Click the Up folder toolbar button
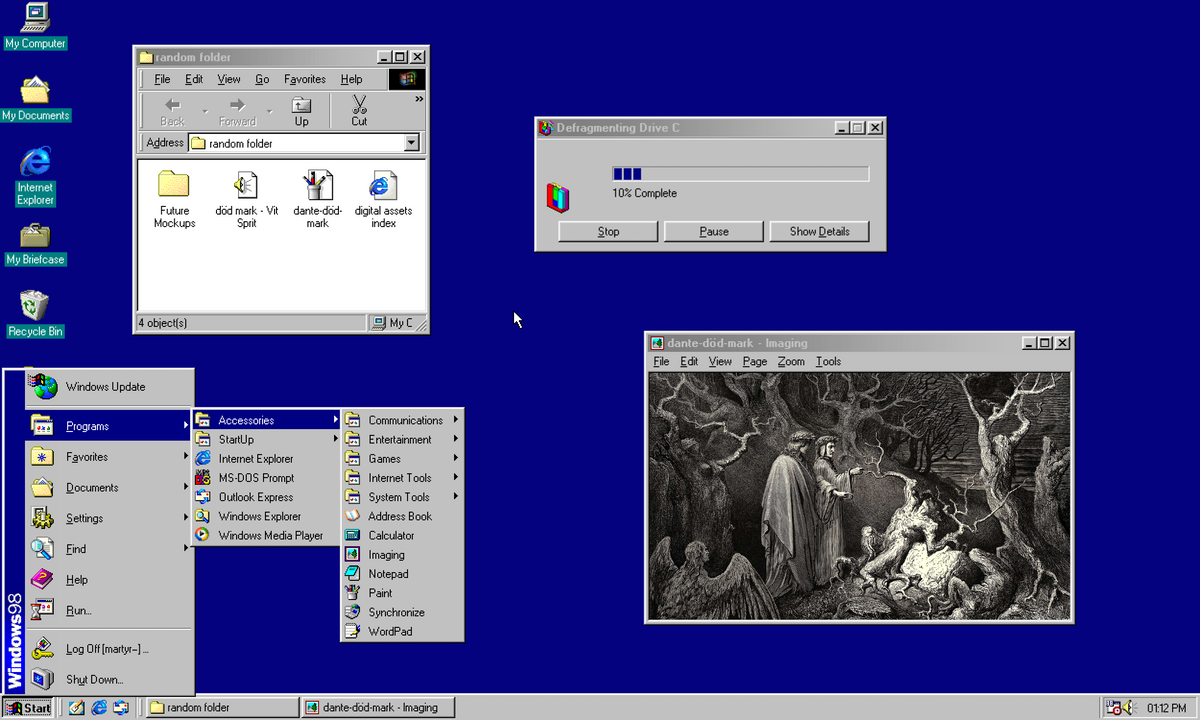This screenshot has height=720, width=1200. tap(301, 110)
